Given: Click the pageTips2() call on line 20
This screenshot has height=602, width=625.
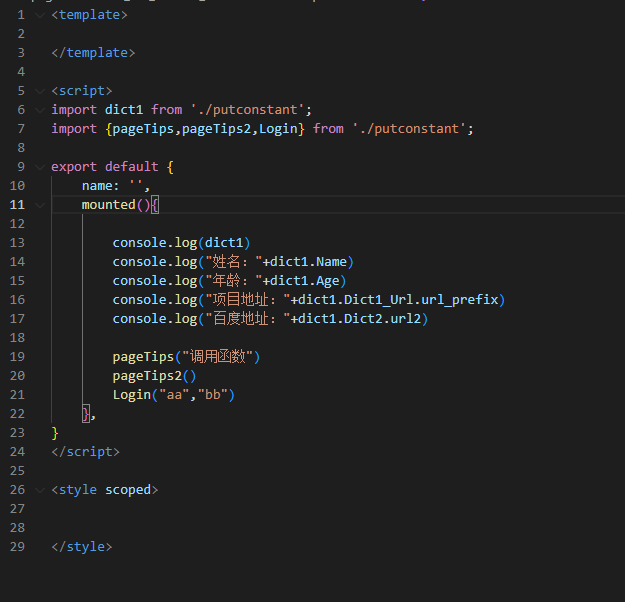Looking at the screenshot, I should click(x=154, y=376).
